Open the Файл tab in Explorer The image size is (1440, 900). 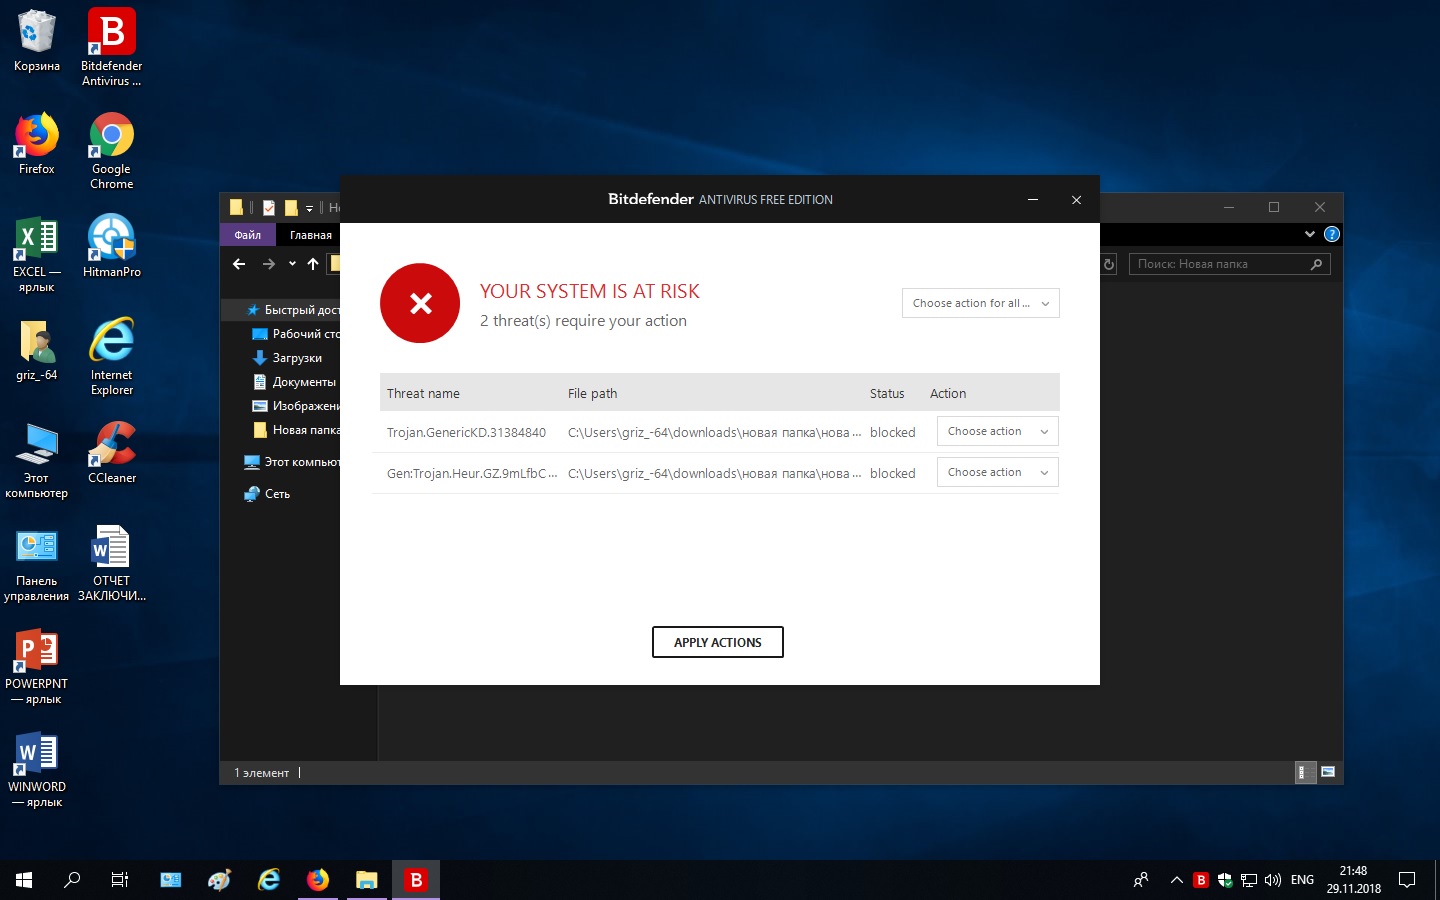point(247,235)
